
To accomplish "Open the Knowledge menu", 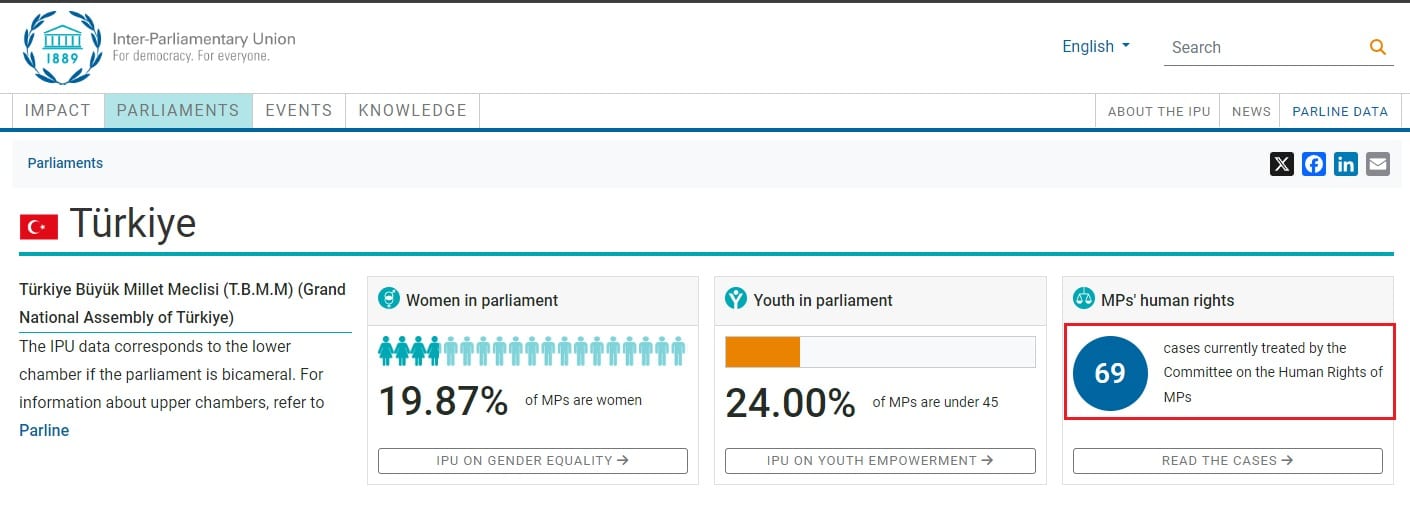I will 412,111.
